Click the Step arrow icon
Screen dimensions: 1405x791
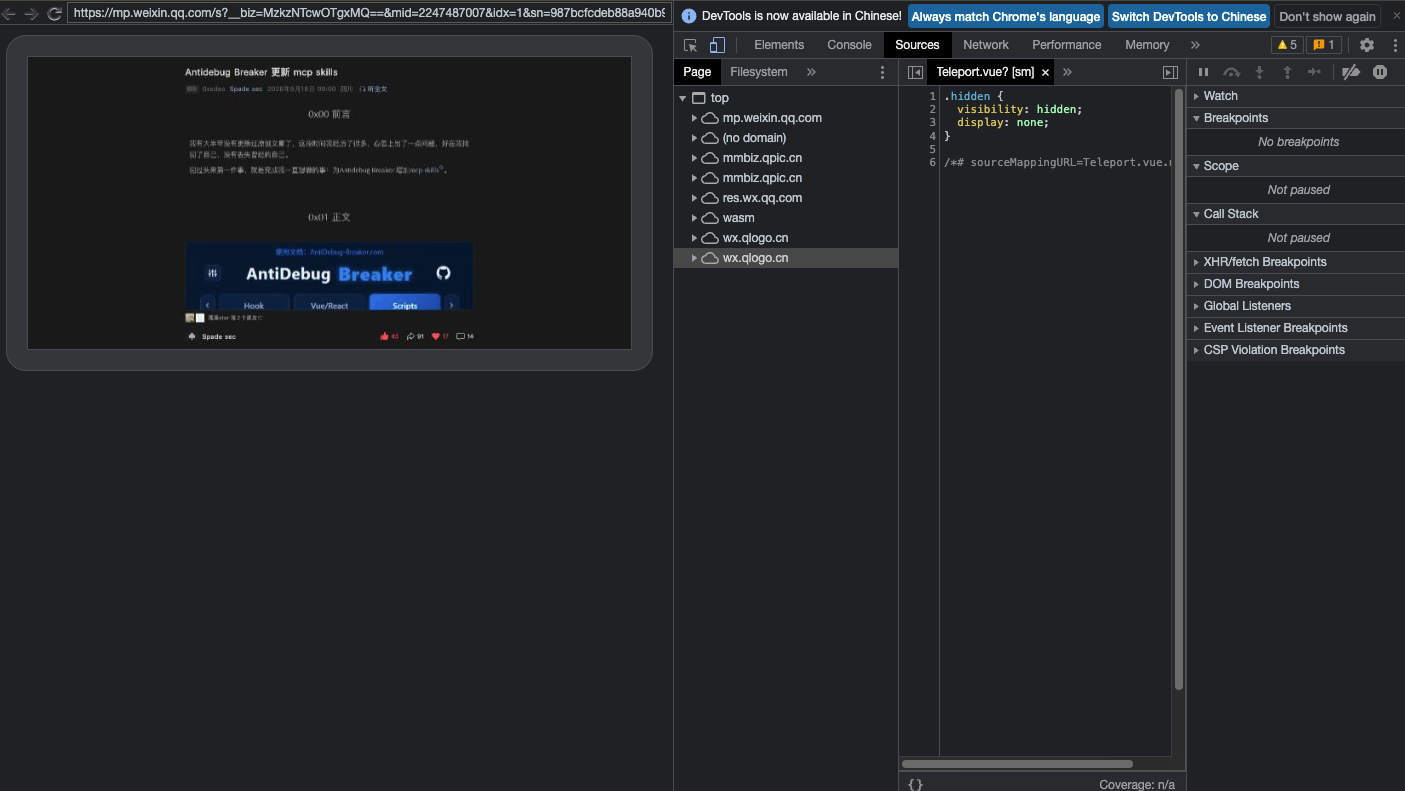click(x=1315, y=72)
